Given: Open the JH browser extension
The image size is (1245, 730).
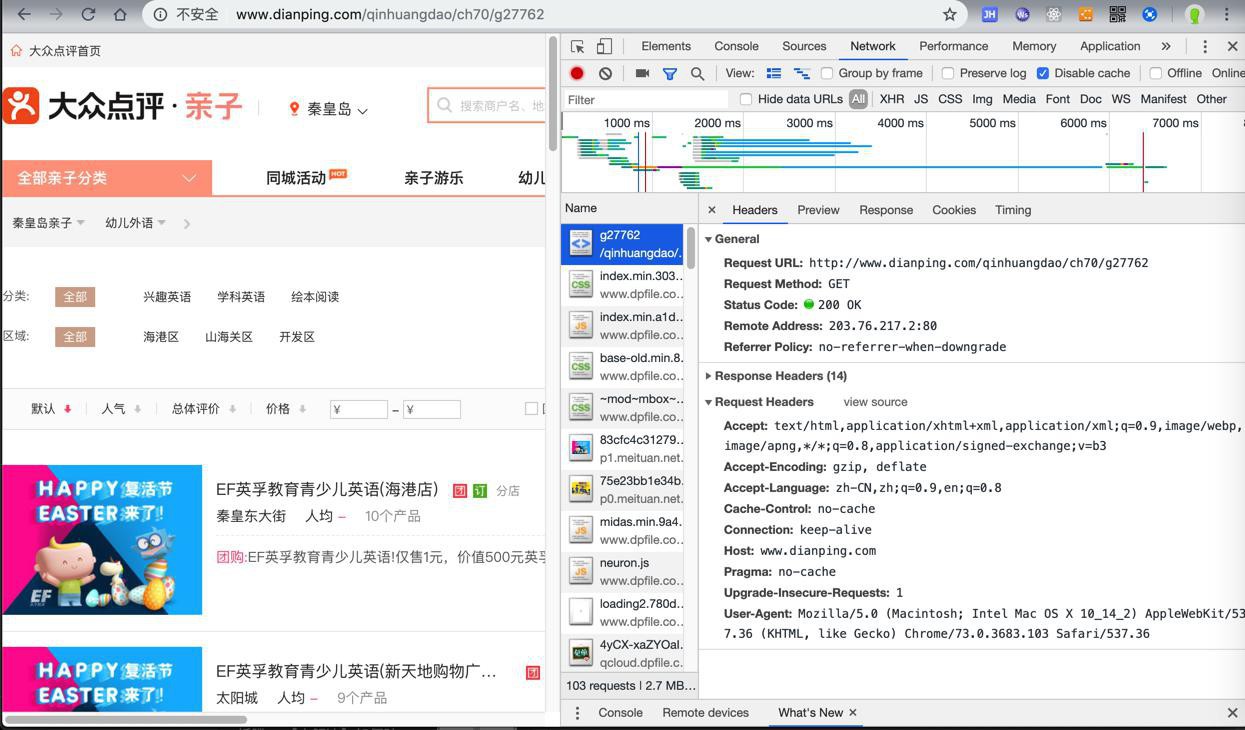Looking at the screenshot, I should click(989, 14).
